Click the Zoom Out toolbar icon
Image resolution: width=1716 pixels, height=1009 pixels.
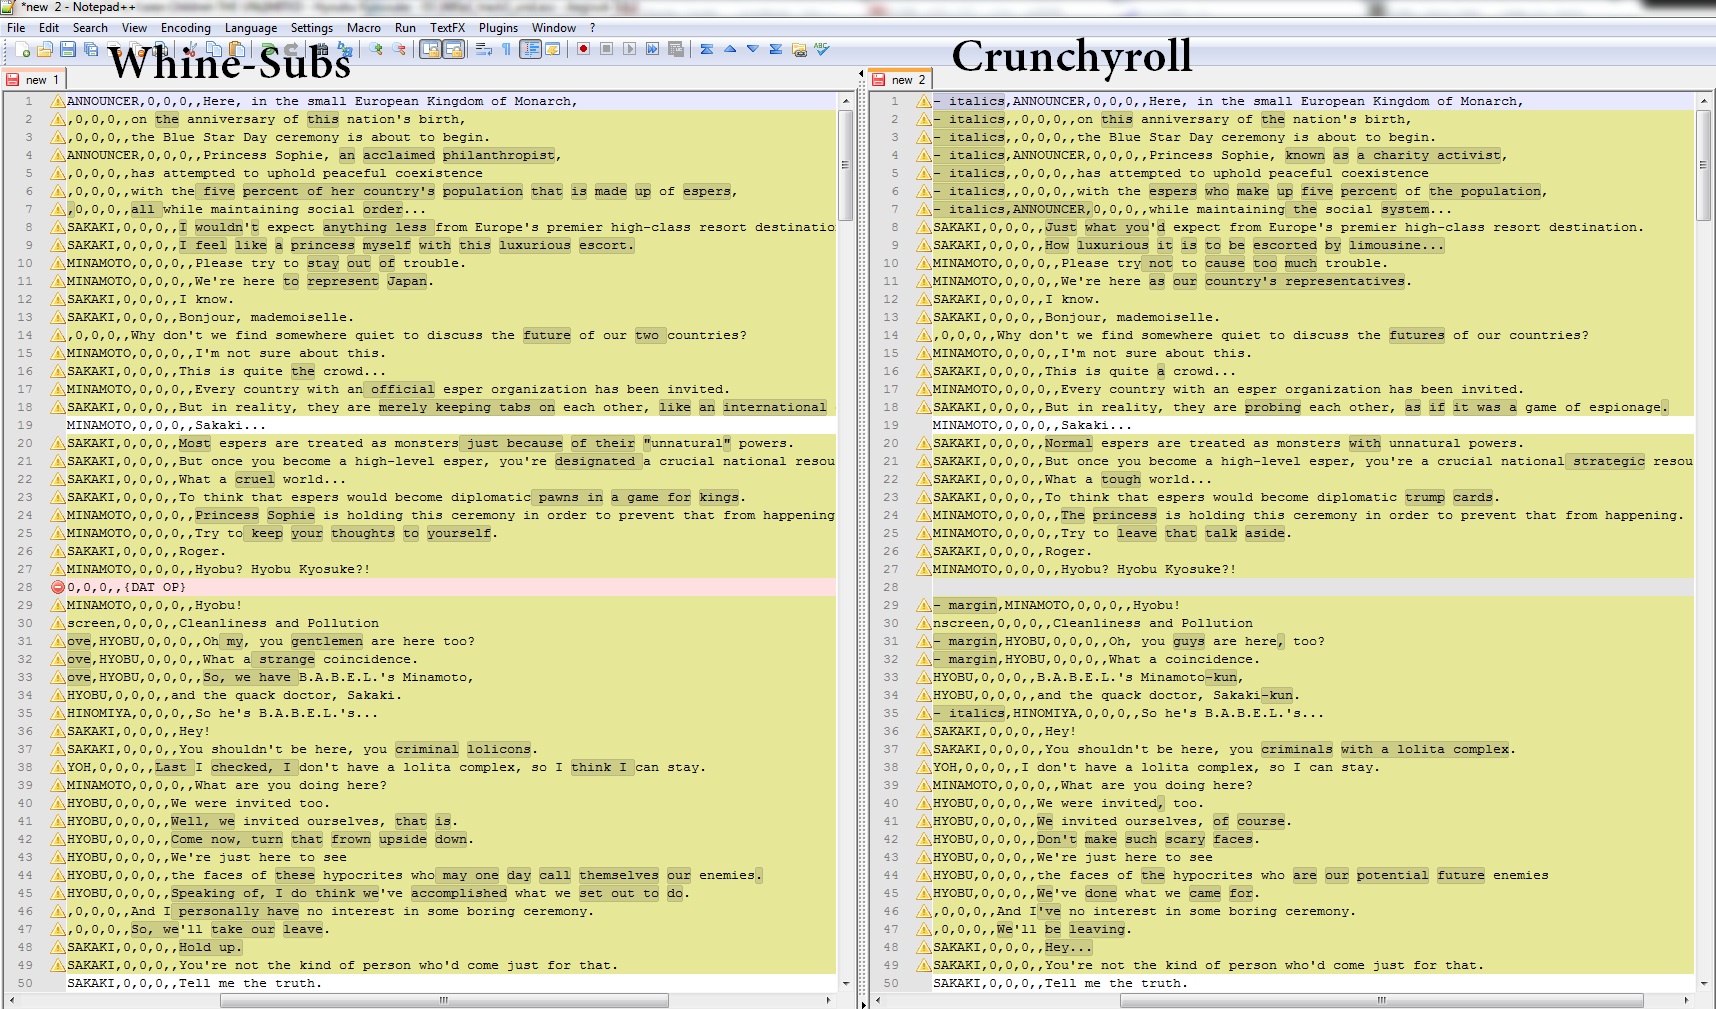(399, 49)
